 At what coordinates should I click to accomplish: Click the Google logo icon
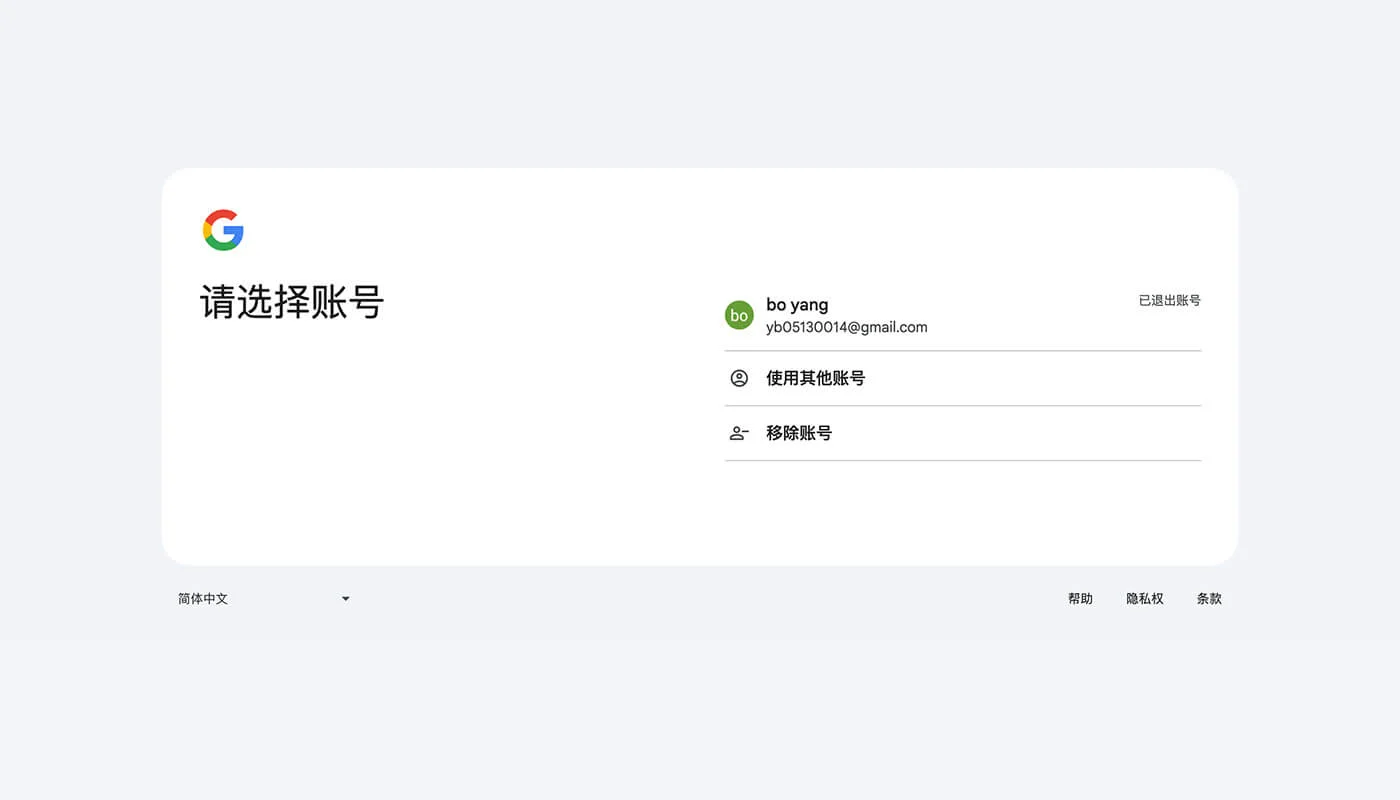pos(223,230)
